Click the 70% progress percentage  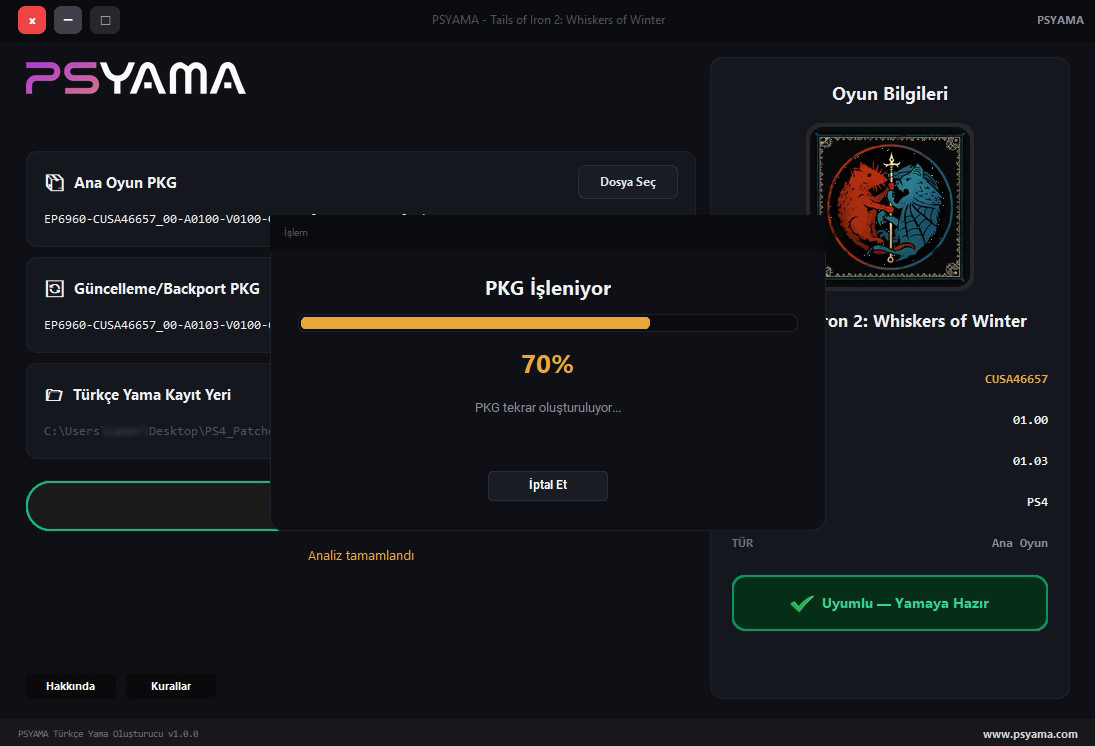point(548,364)
